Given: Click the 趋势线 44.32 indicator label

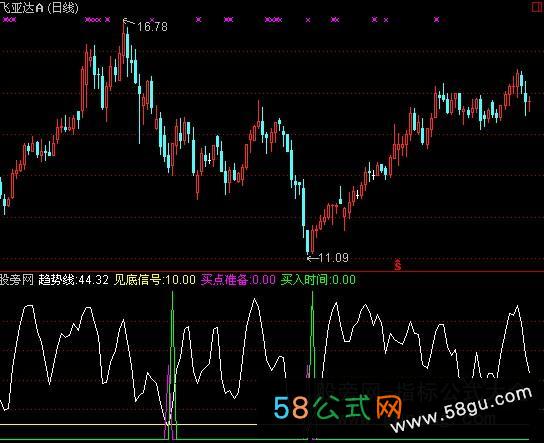Looking at the screenshot, I should pyautogui.click(x=73, y=280).
